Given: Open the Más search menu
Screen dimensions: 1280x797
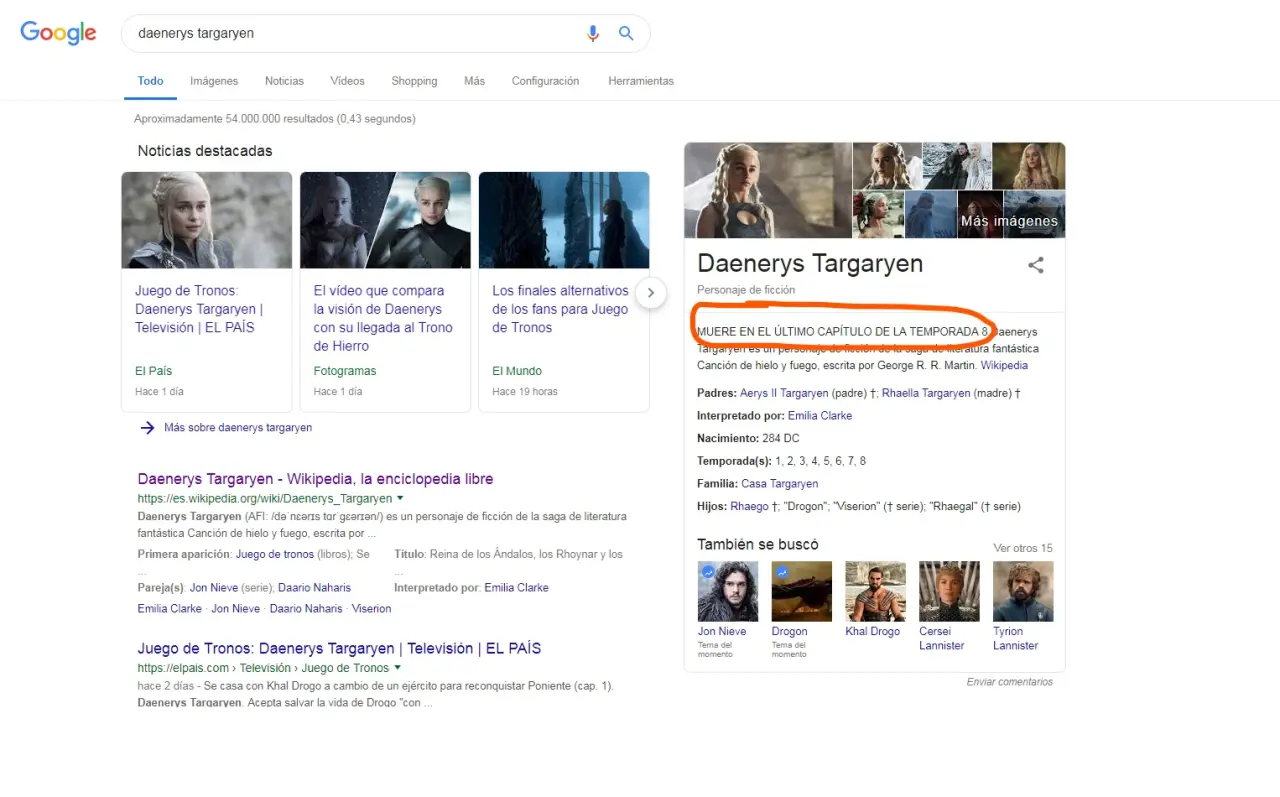Looking at the screenshot, I should pyautogui.click(x=474, y=81).
